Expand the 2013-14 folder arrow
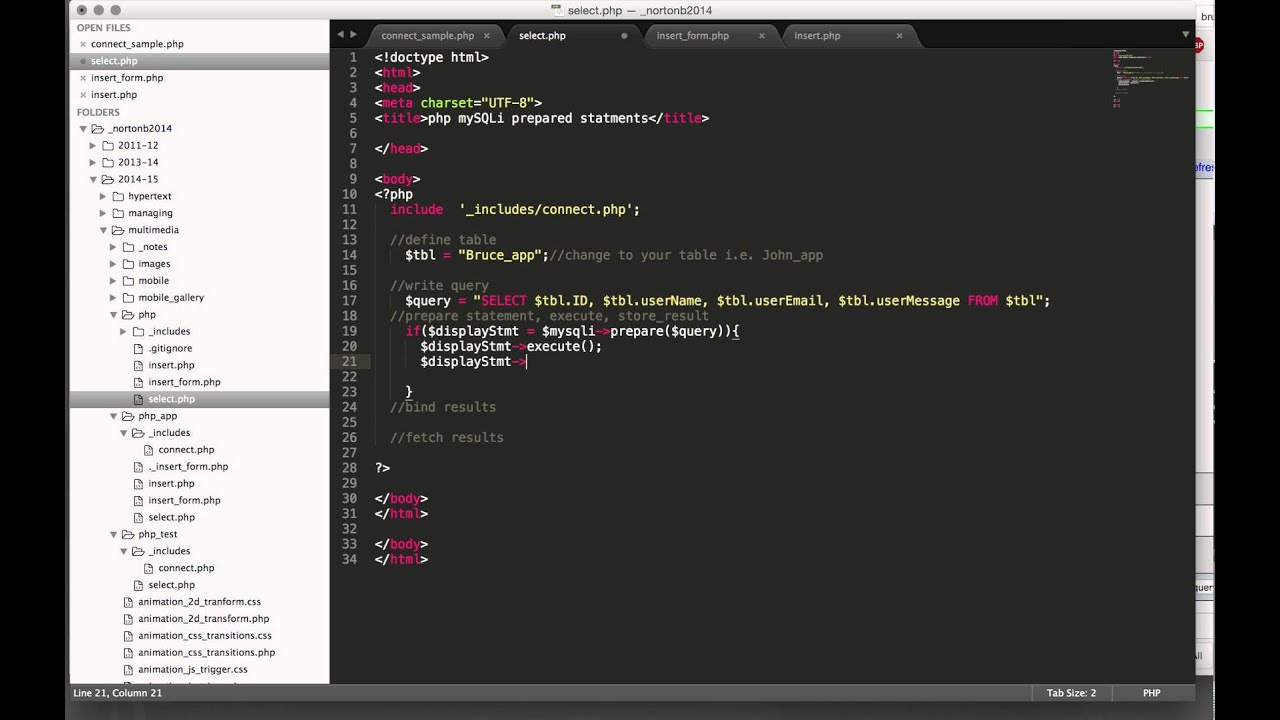 pos(93,163)
